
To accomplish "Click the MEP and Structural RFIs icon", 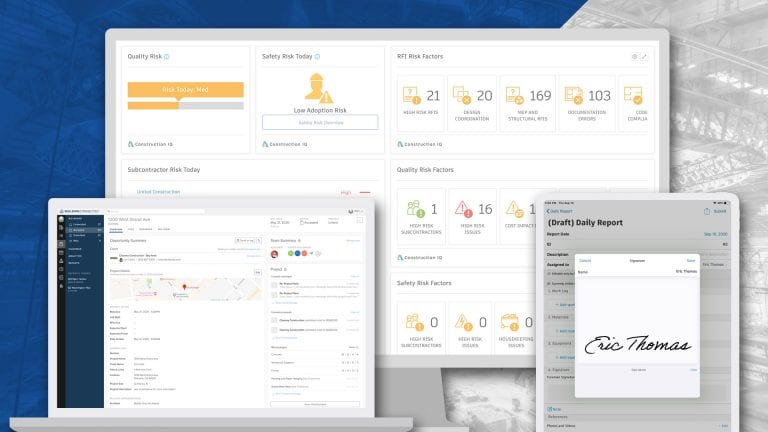I will click(514, 95).
